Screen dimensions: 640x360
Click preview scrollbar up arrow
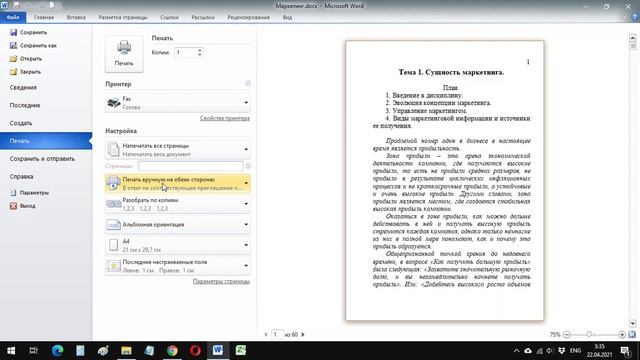[x=633, y=38]
